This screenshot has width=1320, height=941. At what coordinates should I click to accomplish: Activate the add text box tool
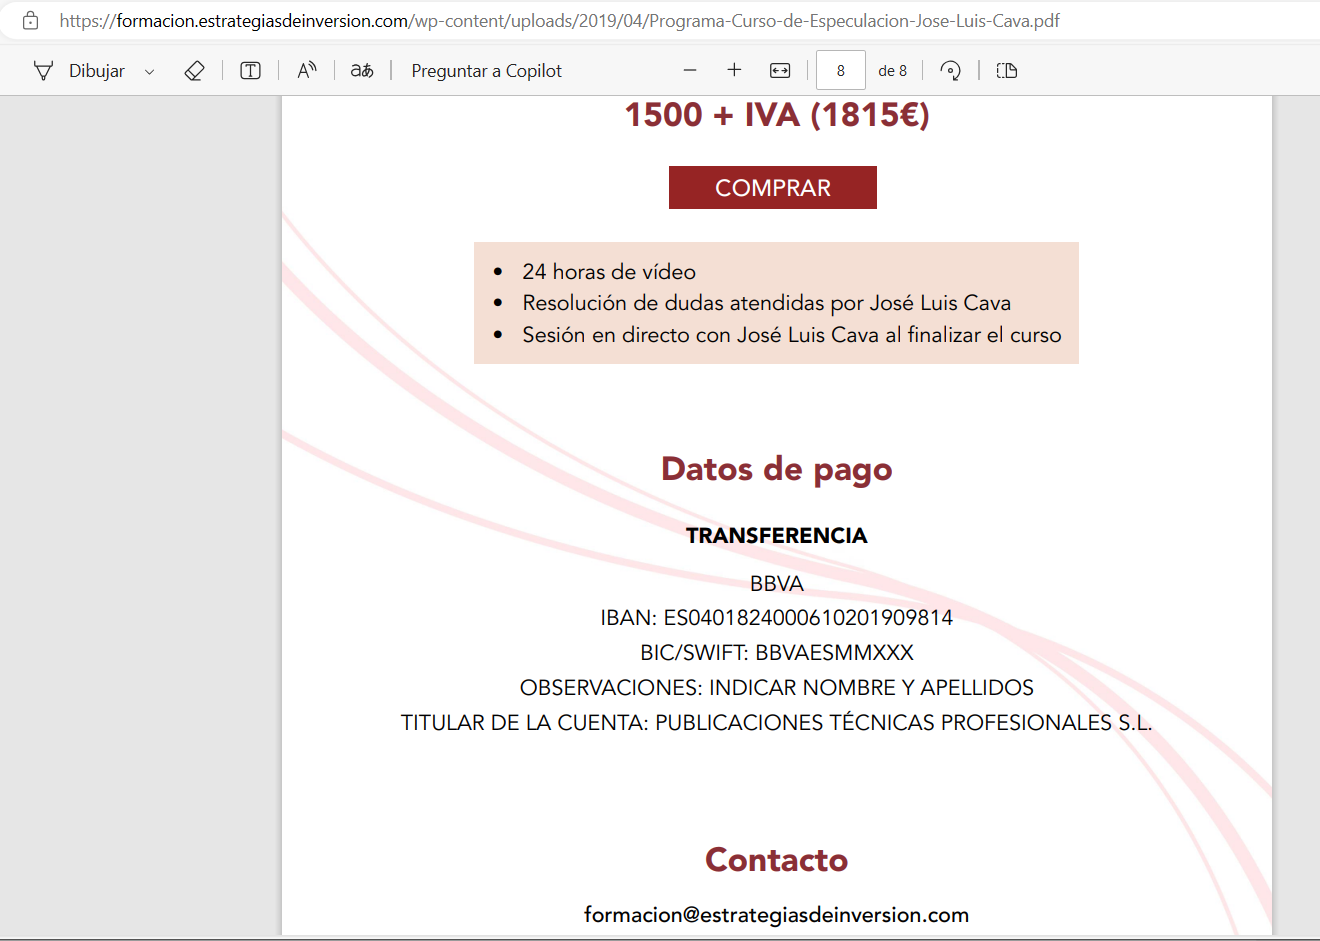click(x=251, y=71)
